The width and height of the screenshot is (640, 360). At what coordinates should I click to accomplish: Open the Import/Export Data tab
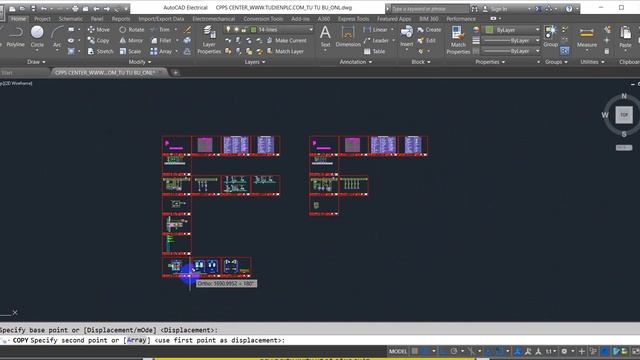(x=161, y=19)
